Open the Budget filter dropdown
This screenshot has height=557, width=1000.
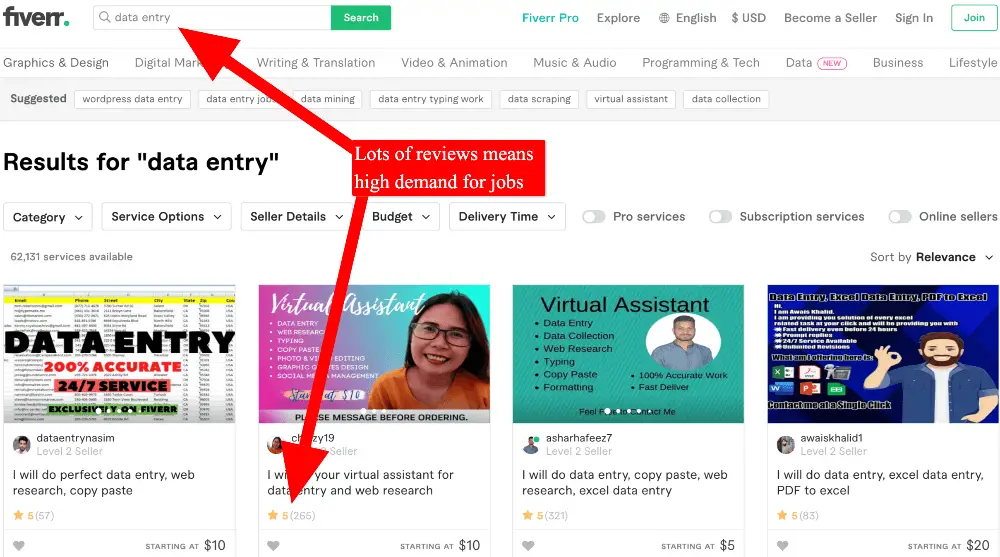pos(401,217)
